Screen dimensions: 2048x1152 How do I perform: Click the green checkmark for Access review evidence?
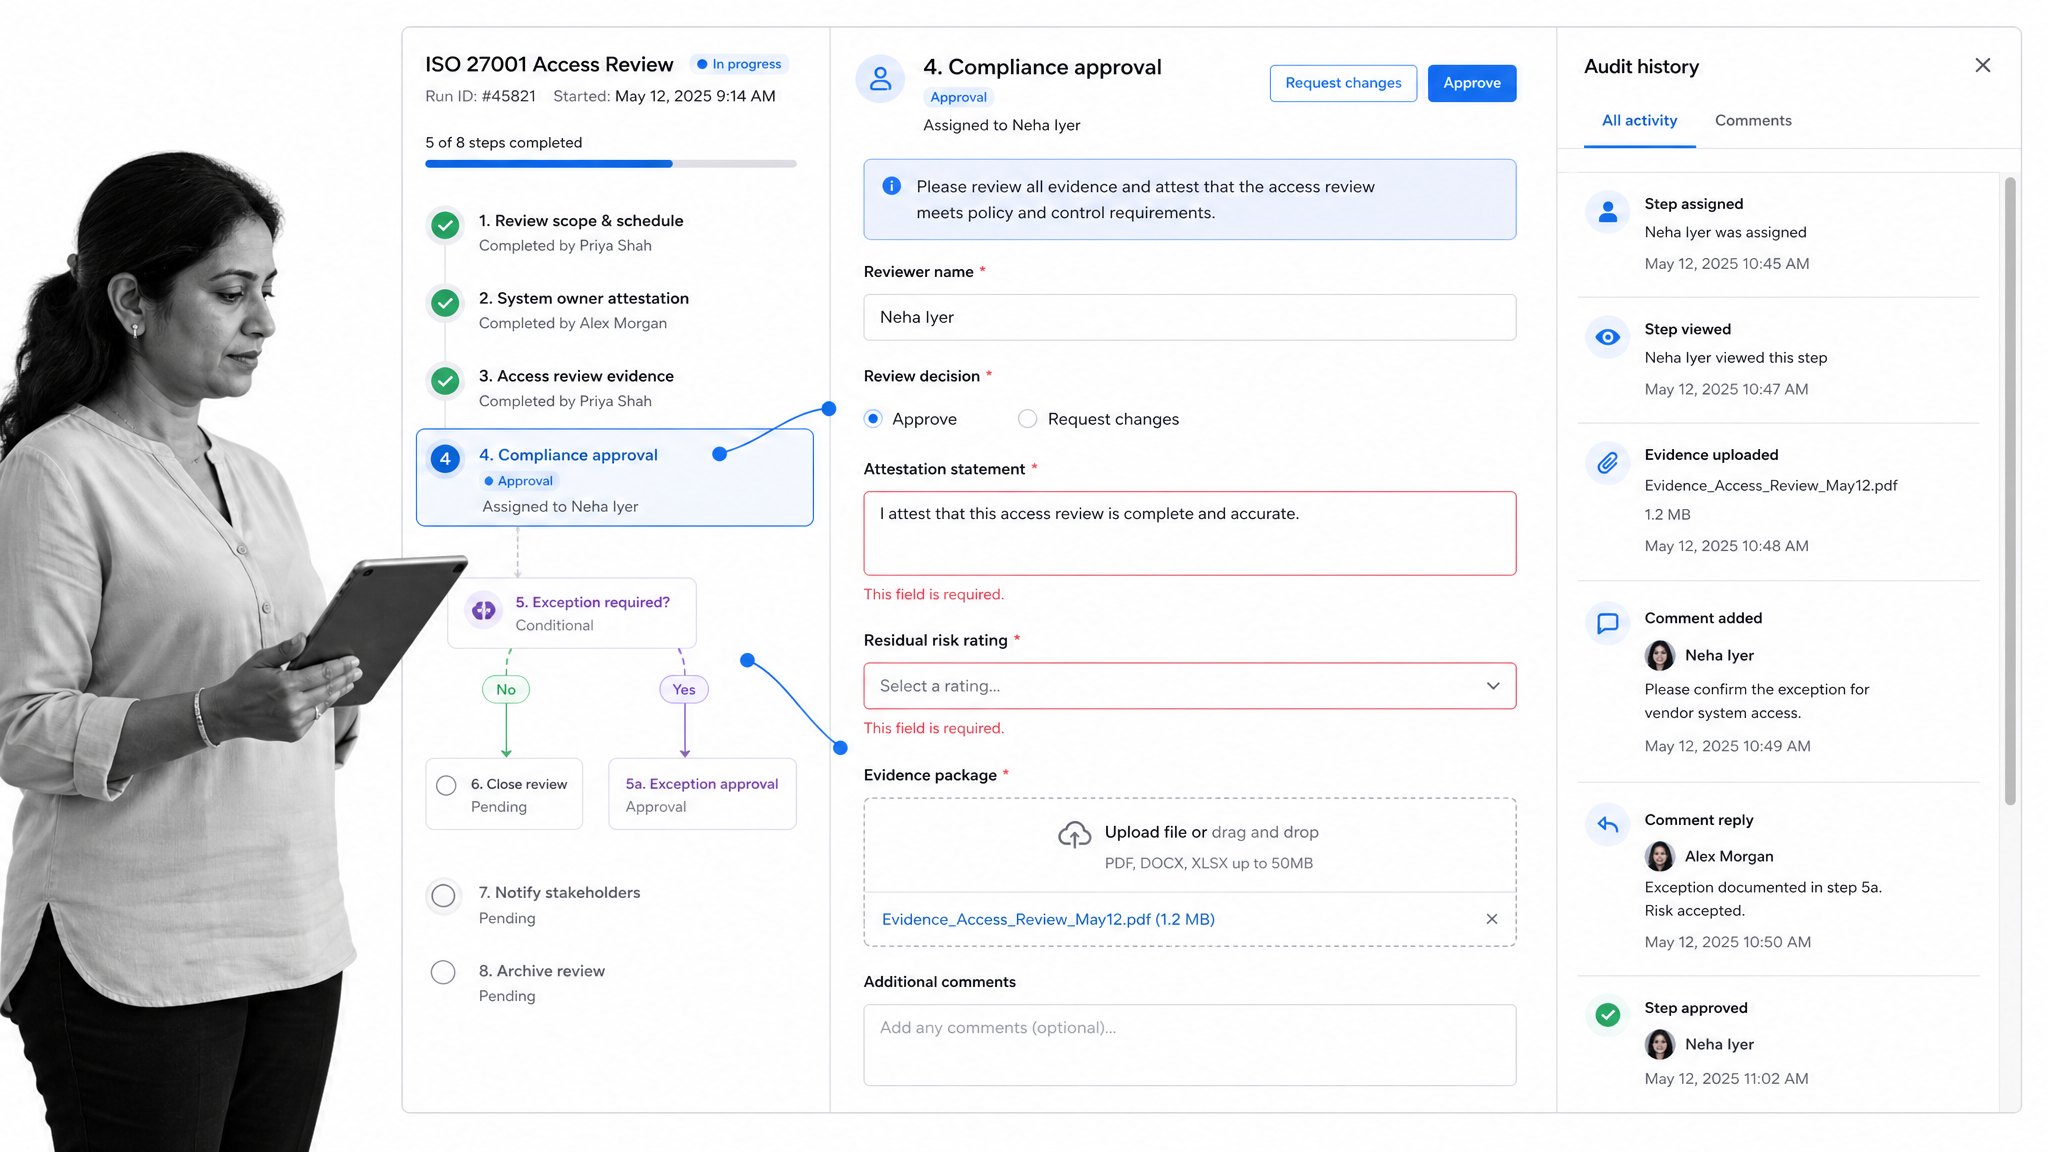[445, 380]
